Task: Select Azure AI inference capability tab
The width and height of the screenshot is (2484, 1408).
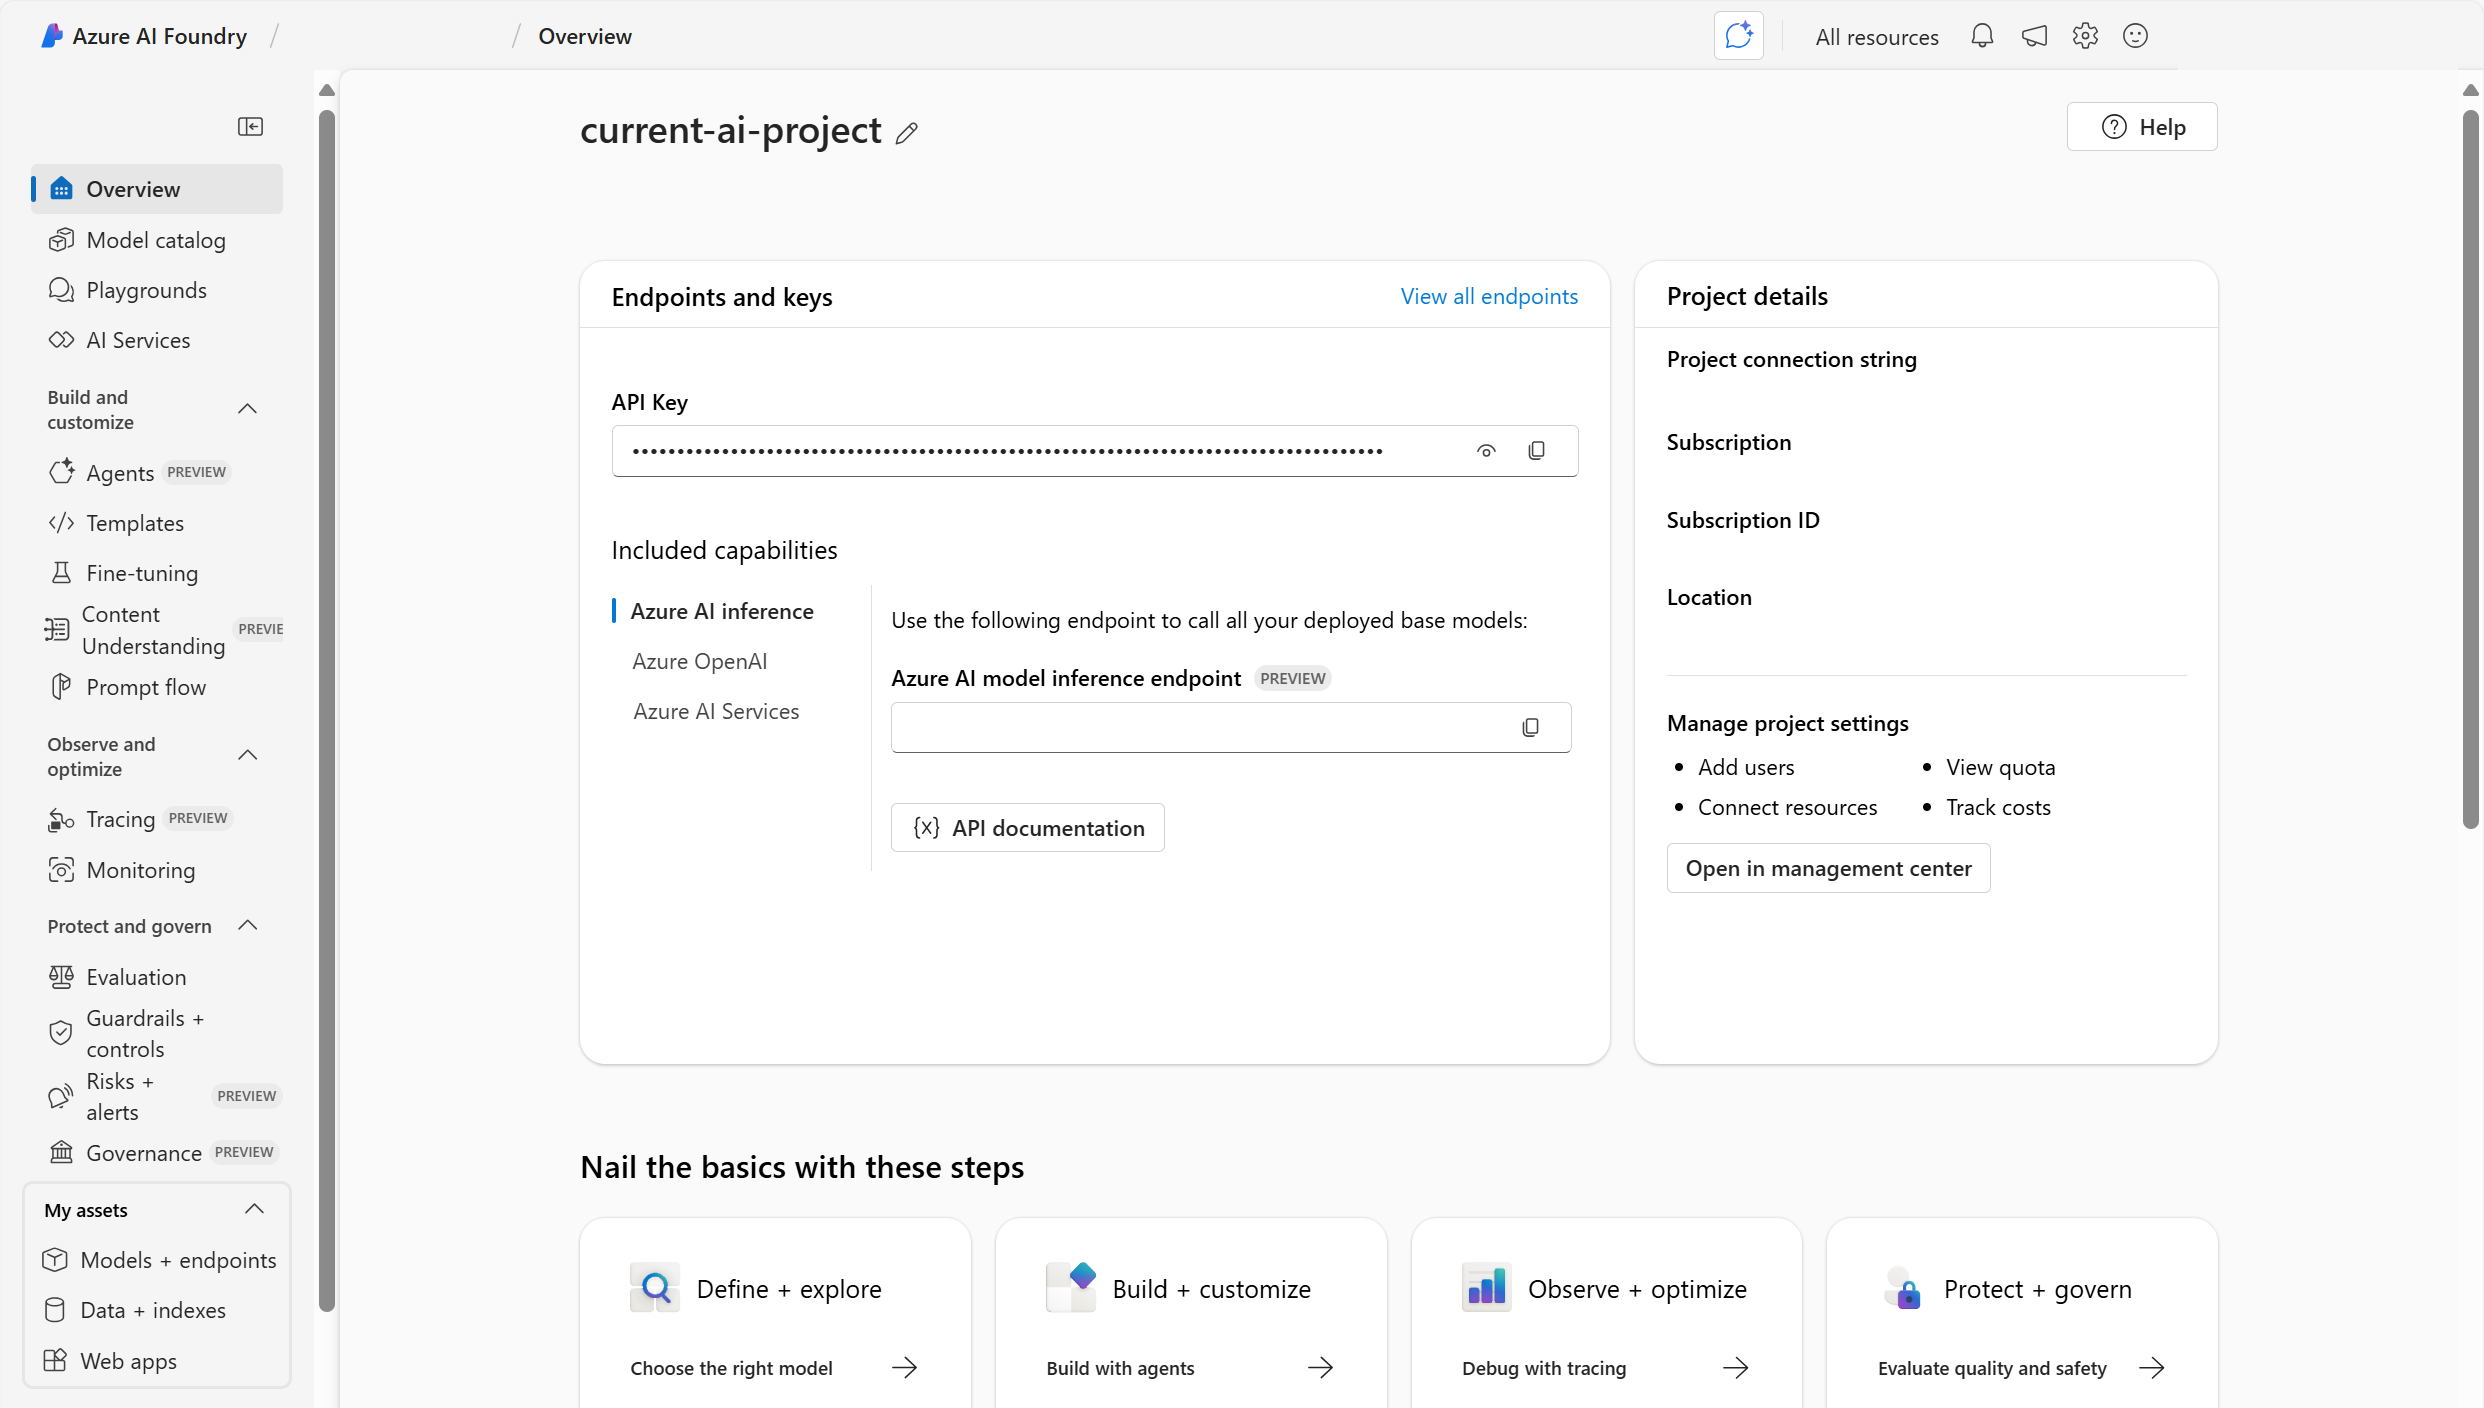Action: click(722, 611)
